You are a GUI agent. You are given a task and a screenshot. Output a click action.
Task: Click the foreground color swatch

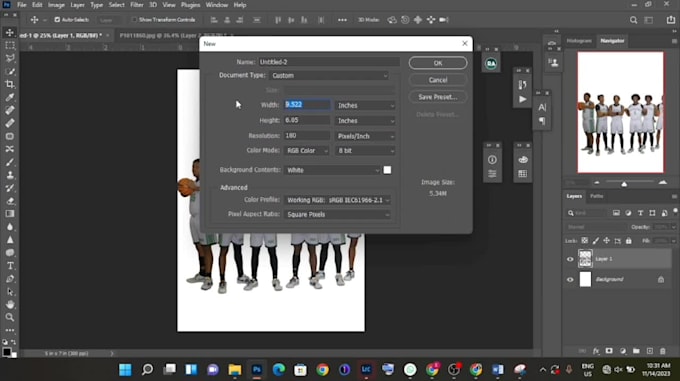click(x=7, y=352)
